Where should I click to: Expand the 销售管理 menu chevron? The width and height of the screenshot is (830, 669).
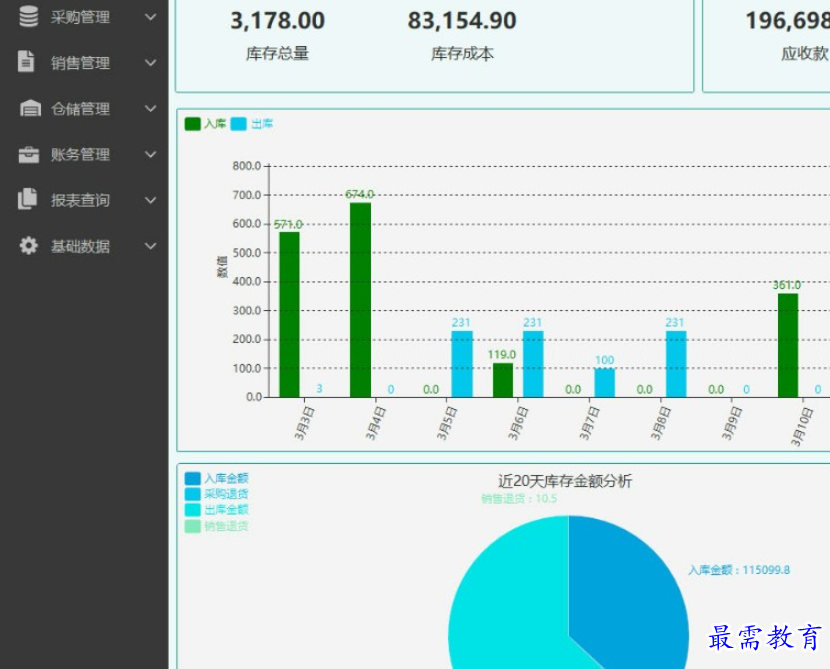point(150,62)
